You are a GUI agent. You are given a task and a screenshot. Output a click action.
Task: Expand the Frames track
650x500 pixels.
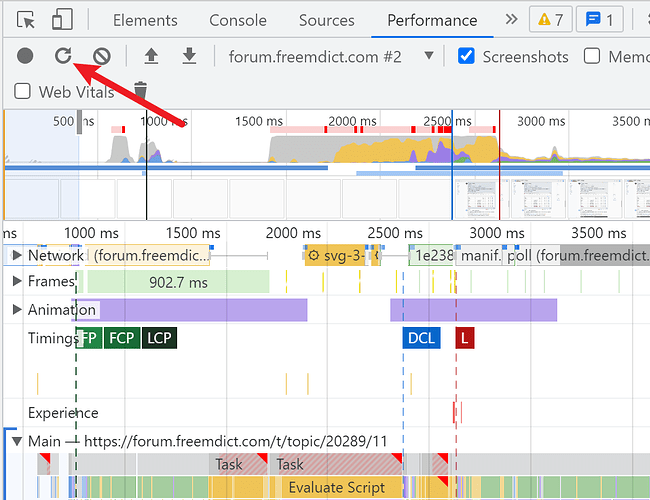(16, 282)
